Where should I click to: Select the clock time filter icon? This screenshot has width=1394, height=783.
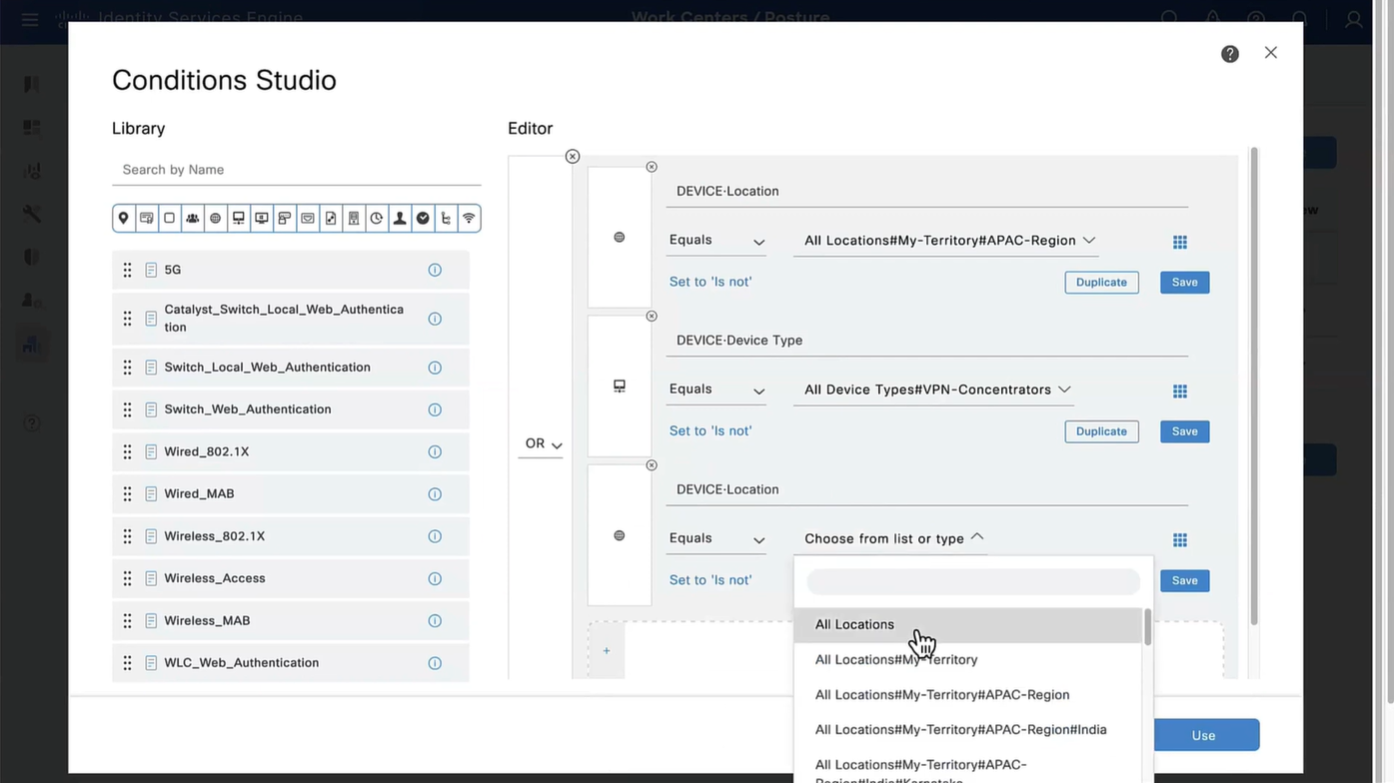(x=376, y=218)
